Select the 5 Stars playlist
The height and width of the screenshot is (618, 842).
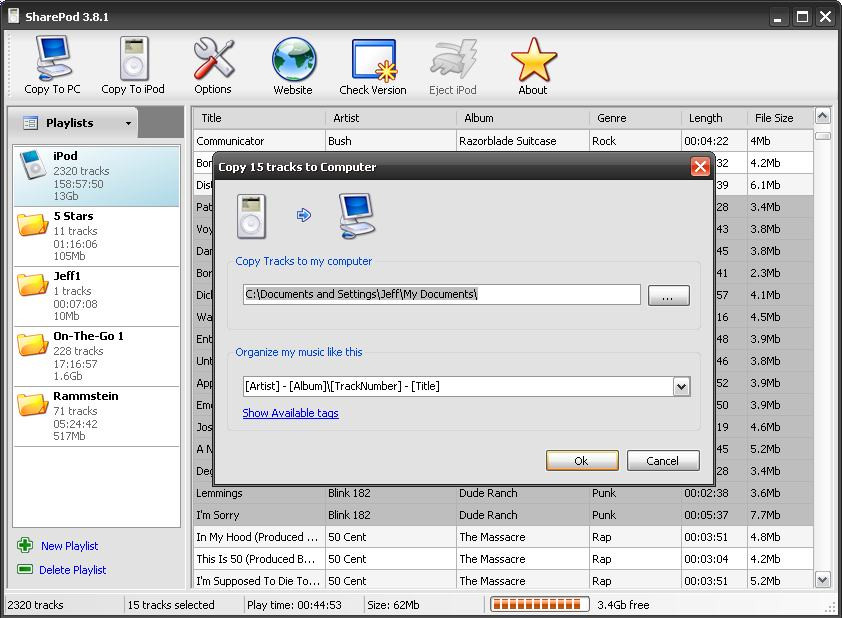[x=96, y=237]
